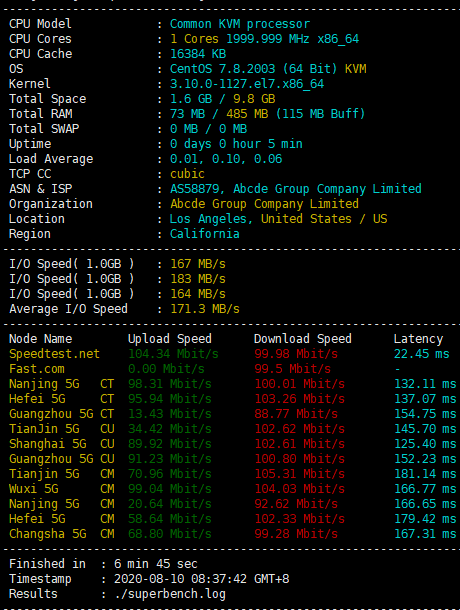Click Guangzhou CT upload '13.43 Mbit/s'
The width and height of the screenshot is (460, 610).
(170, 414)
